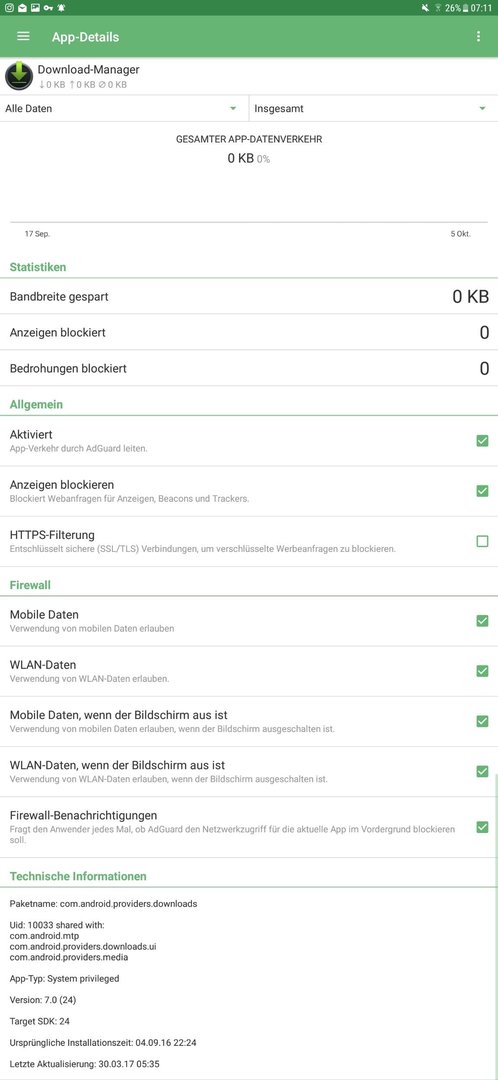The width and height of the screenshot is (498, 1080).
Task: Tap the battery indicator in status bar
Action: coord(466,8)
